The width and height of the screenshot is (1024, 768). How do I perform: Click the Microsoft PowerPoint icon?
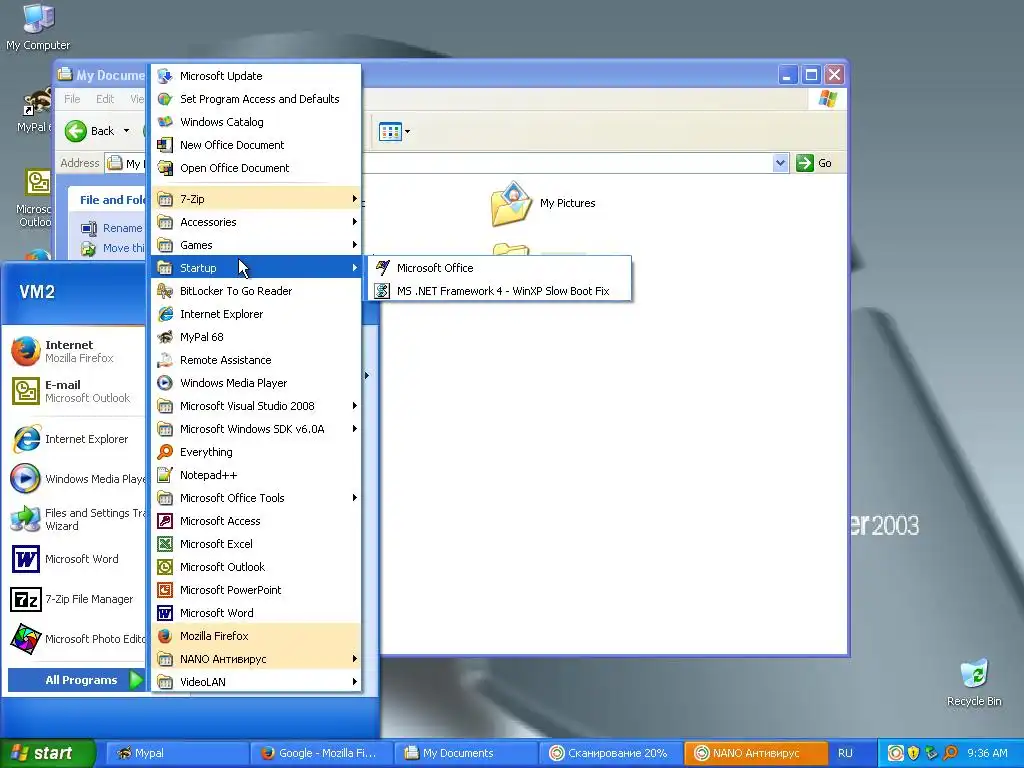165,590
